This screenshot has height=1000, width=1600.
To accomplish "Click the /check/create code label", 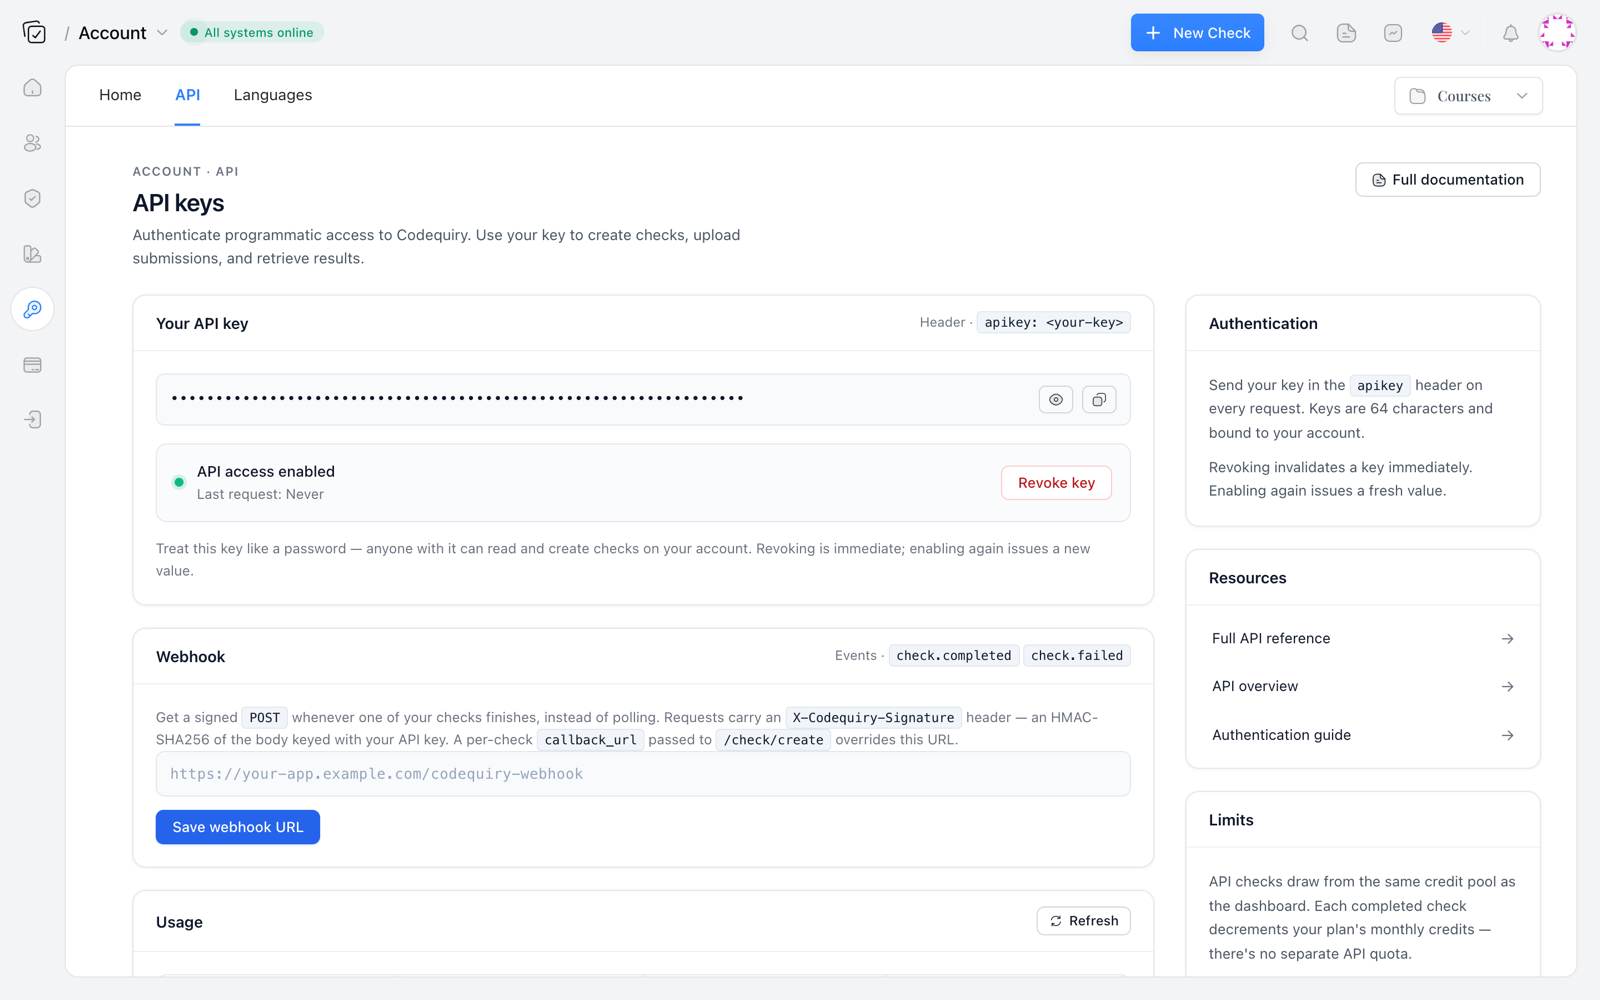I will pyautogui.click(x=773, y=740).
